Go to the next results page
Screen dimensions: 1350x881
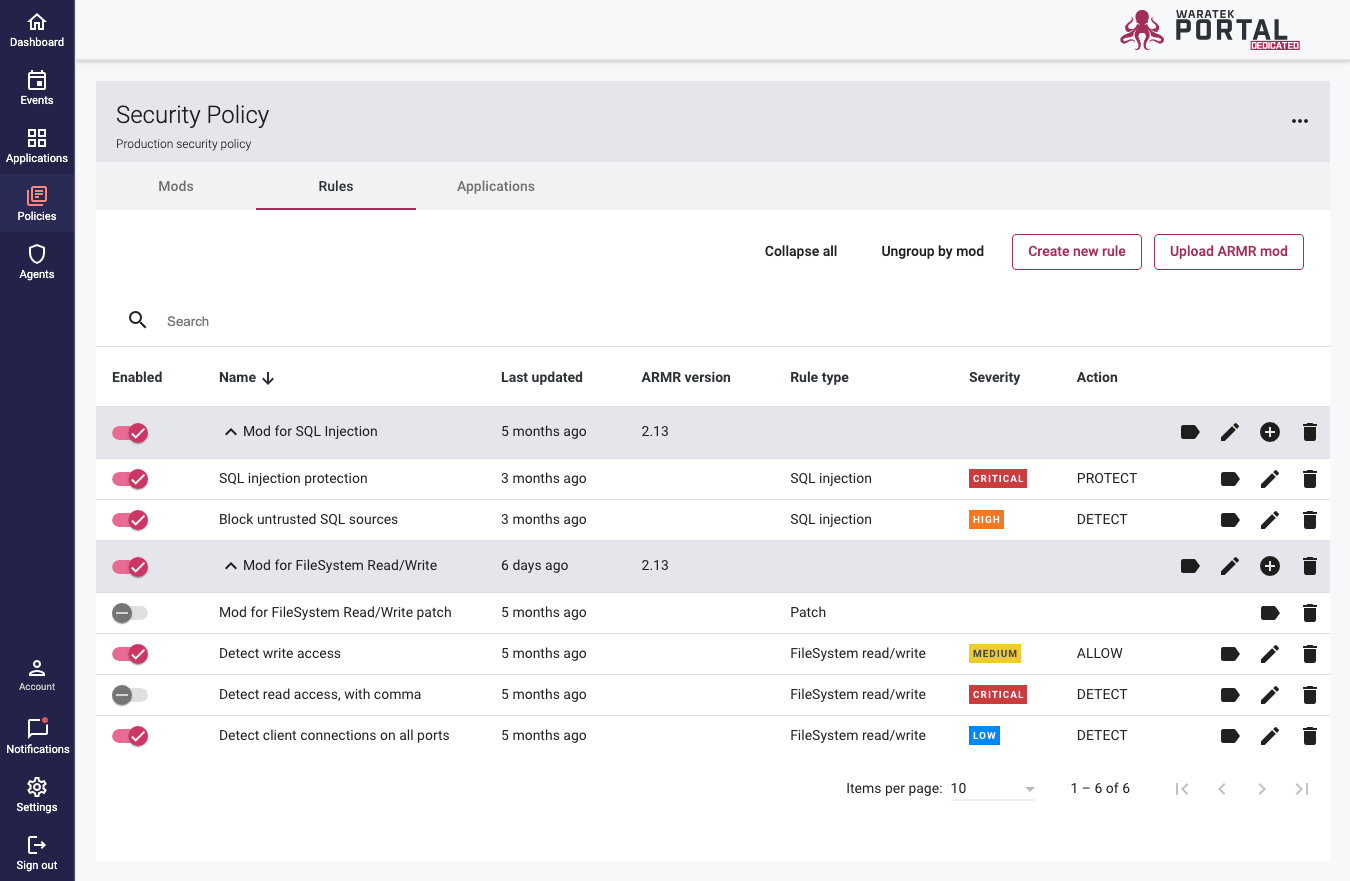click(x=1262, y=789)
